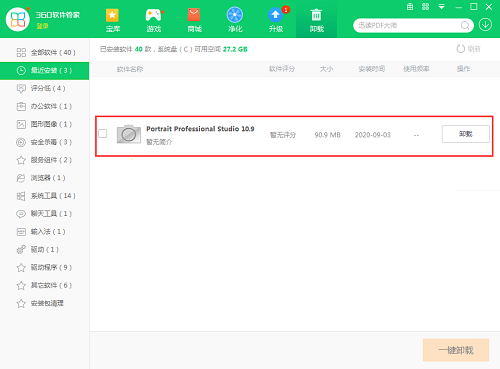Click the magnifier search icon
This screenshot has height=369, width=500.
465,25
